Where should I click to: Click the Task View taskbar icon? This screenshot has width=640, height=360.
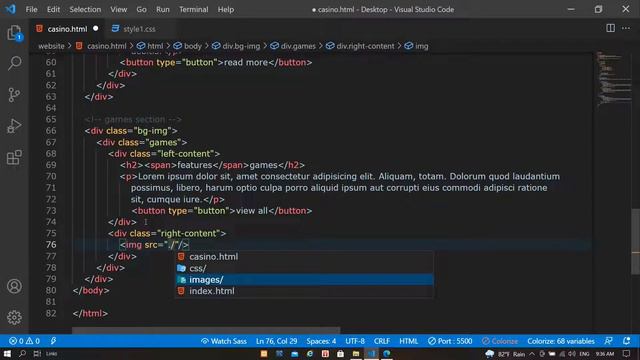tap(37, 353)
